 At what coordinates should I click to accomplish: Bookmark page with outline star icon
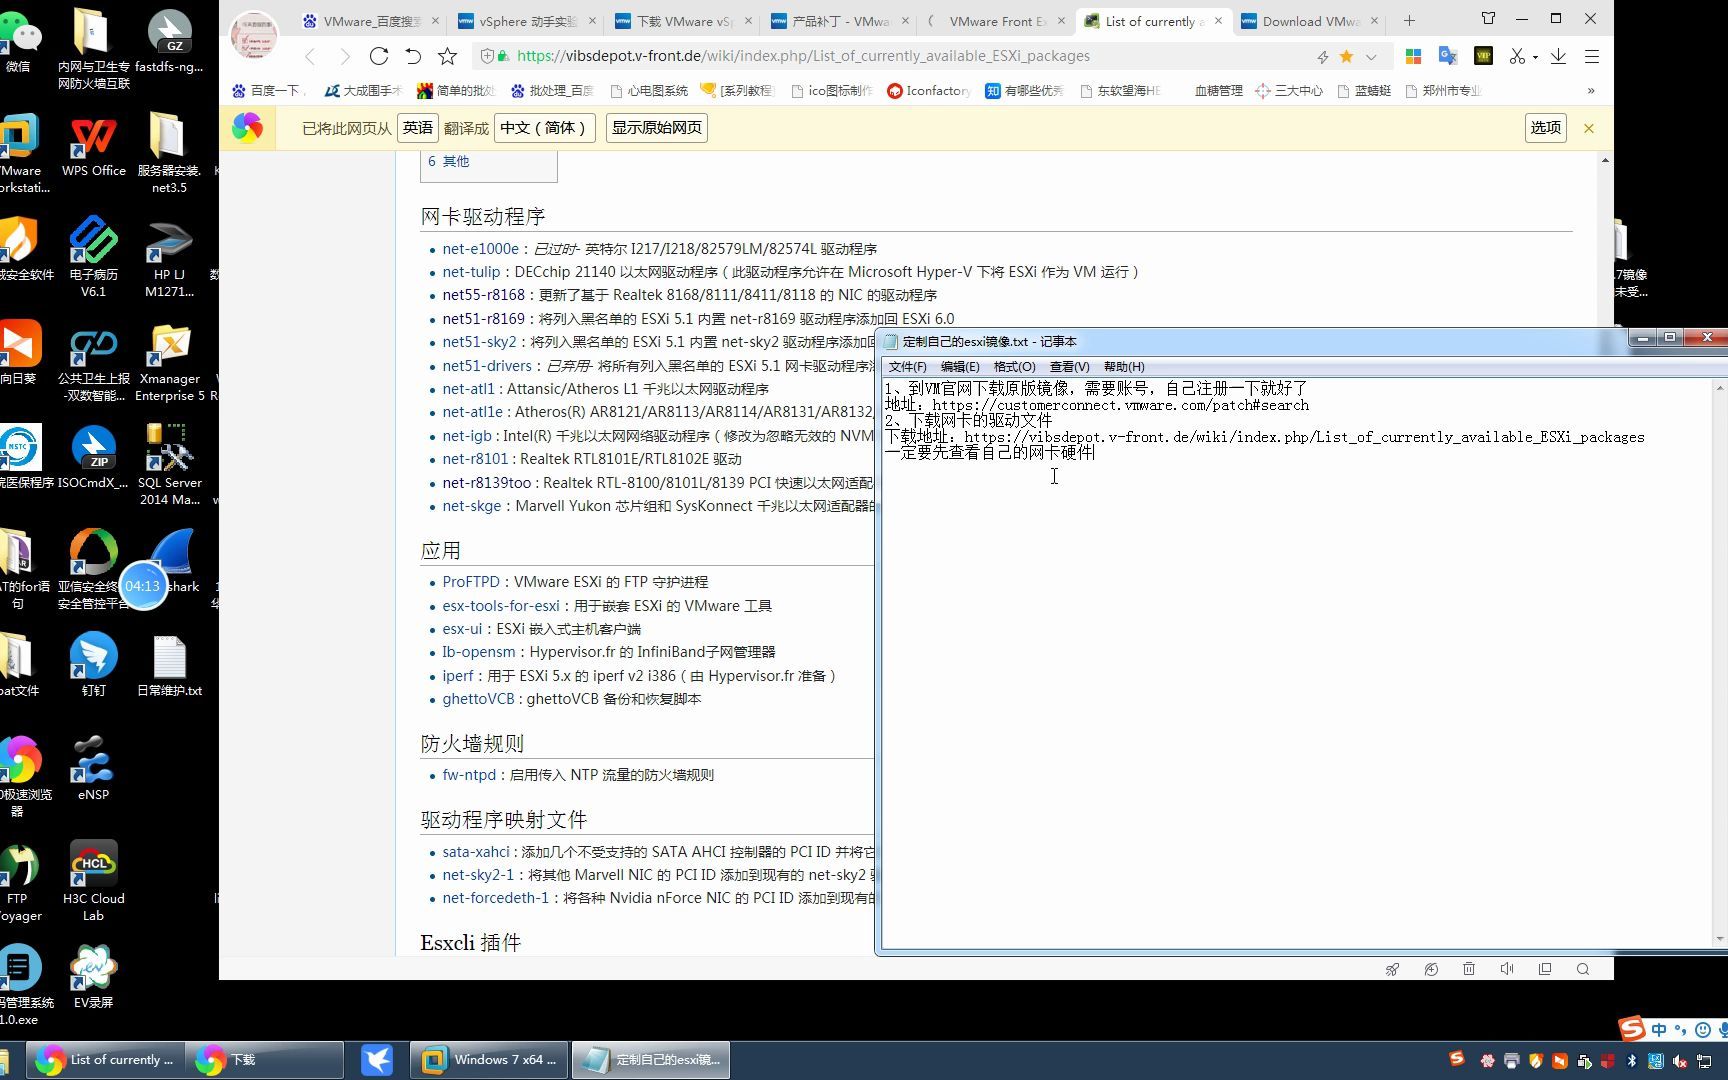tap(447, 56)
